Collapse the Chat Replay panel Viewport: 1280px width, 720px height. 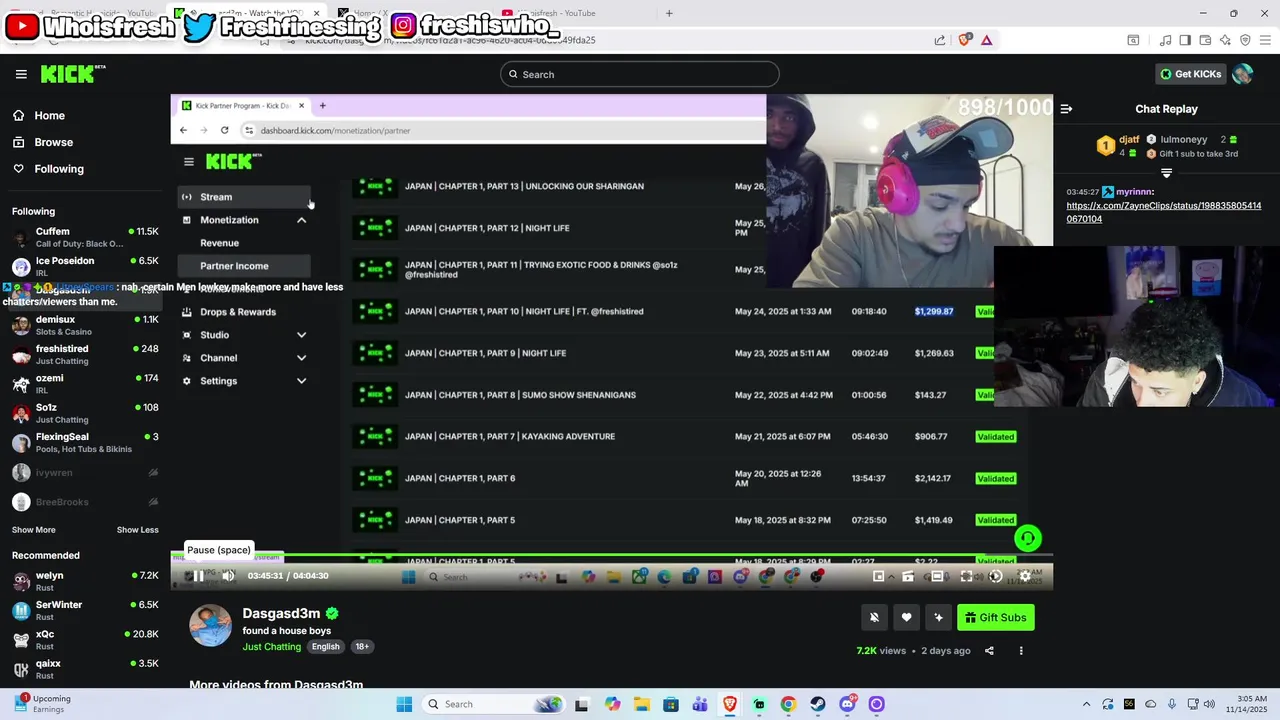1066,109
